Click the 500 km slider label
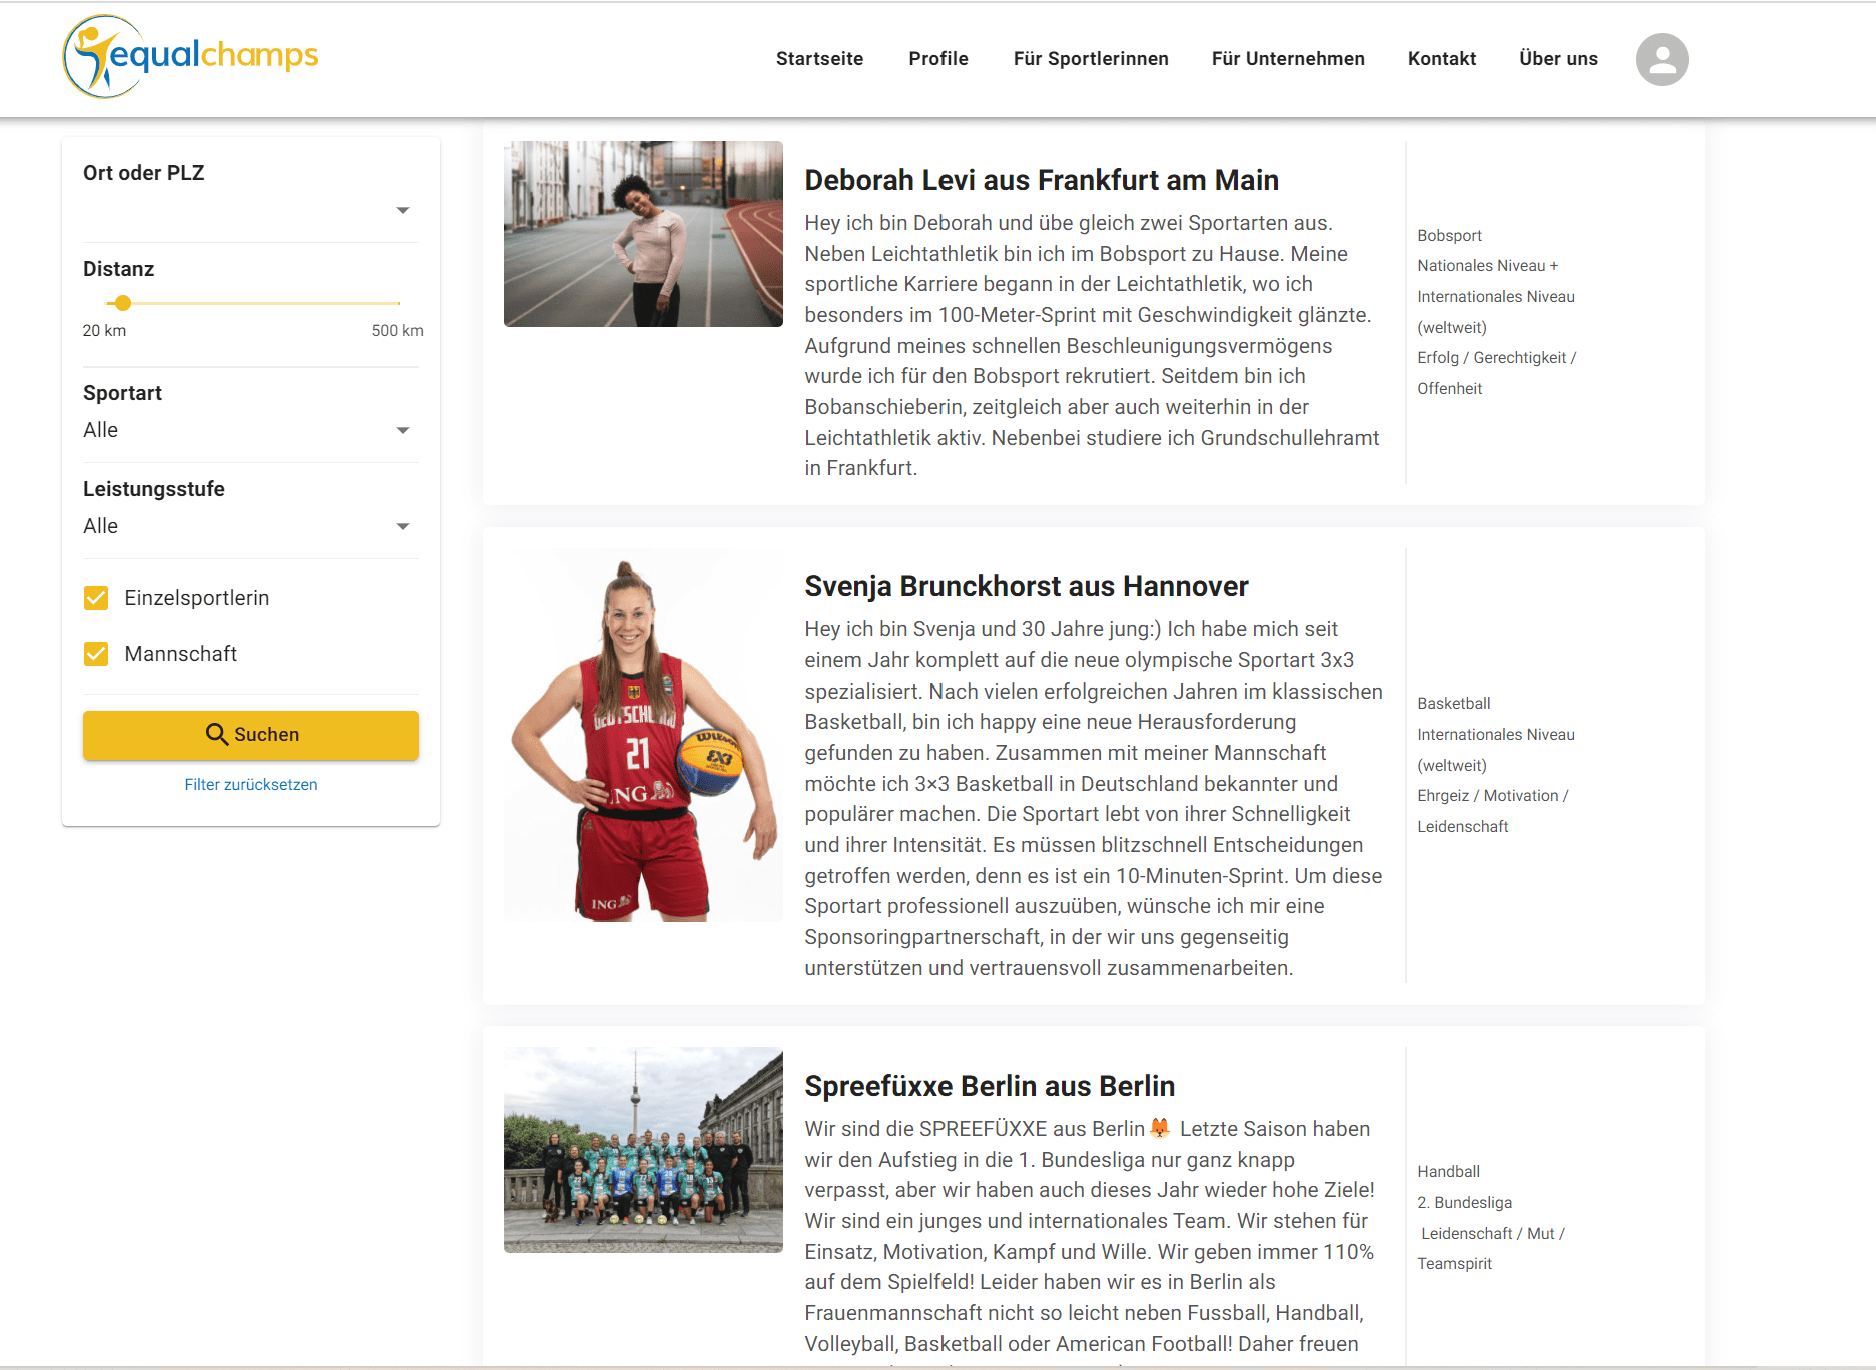Screen dimensions: 1876x1370 [397, 331]
